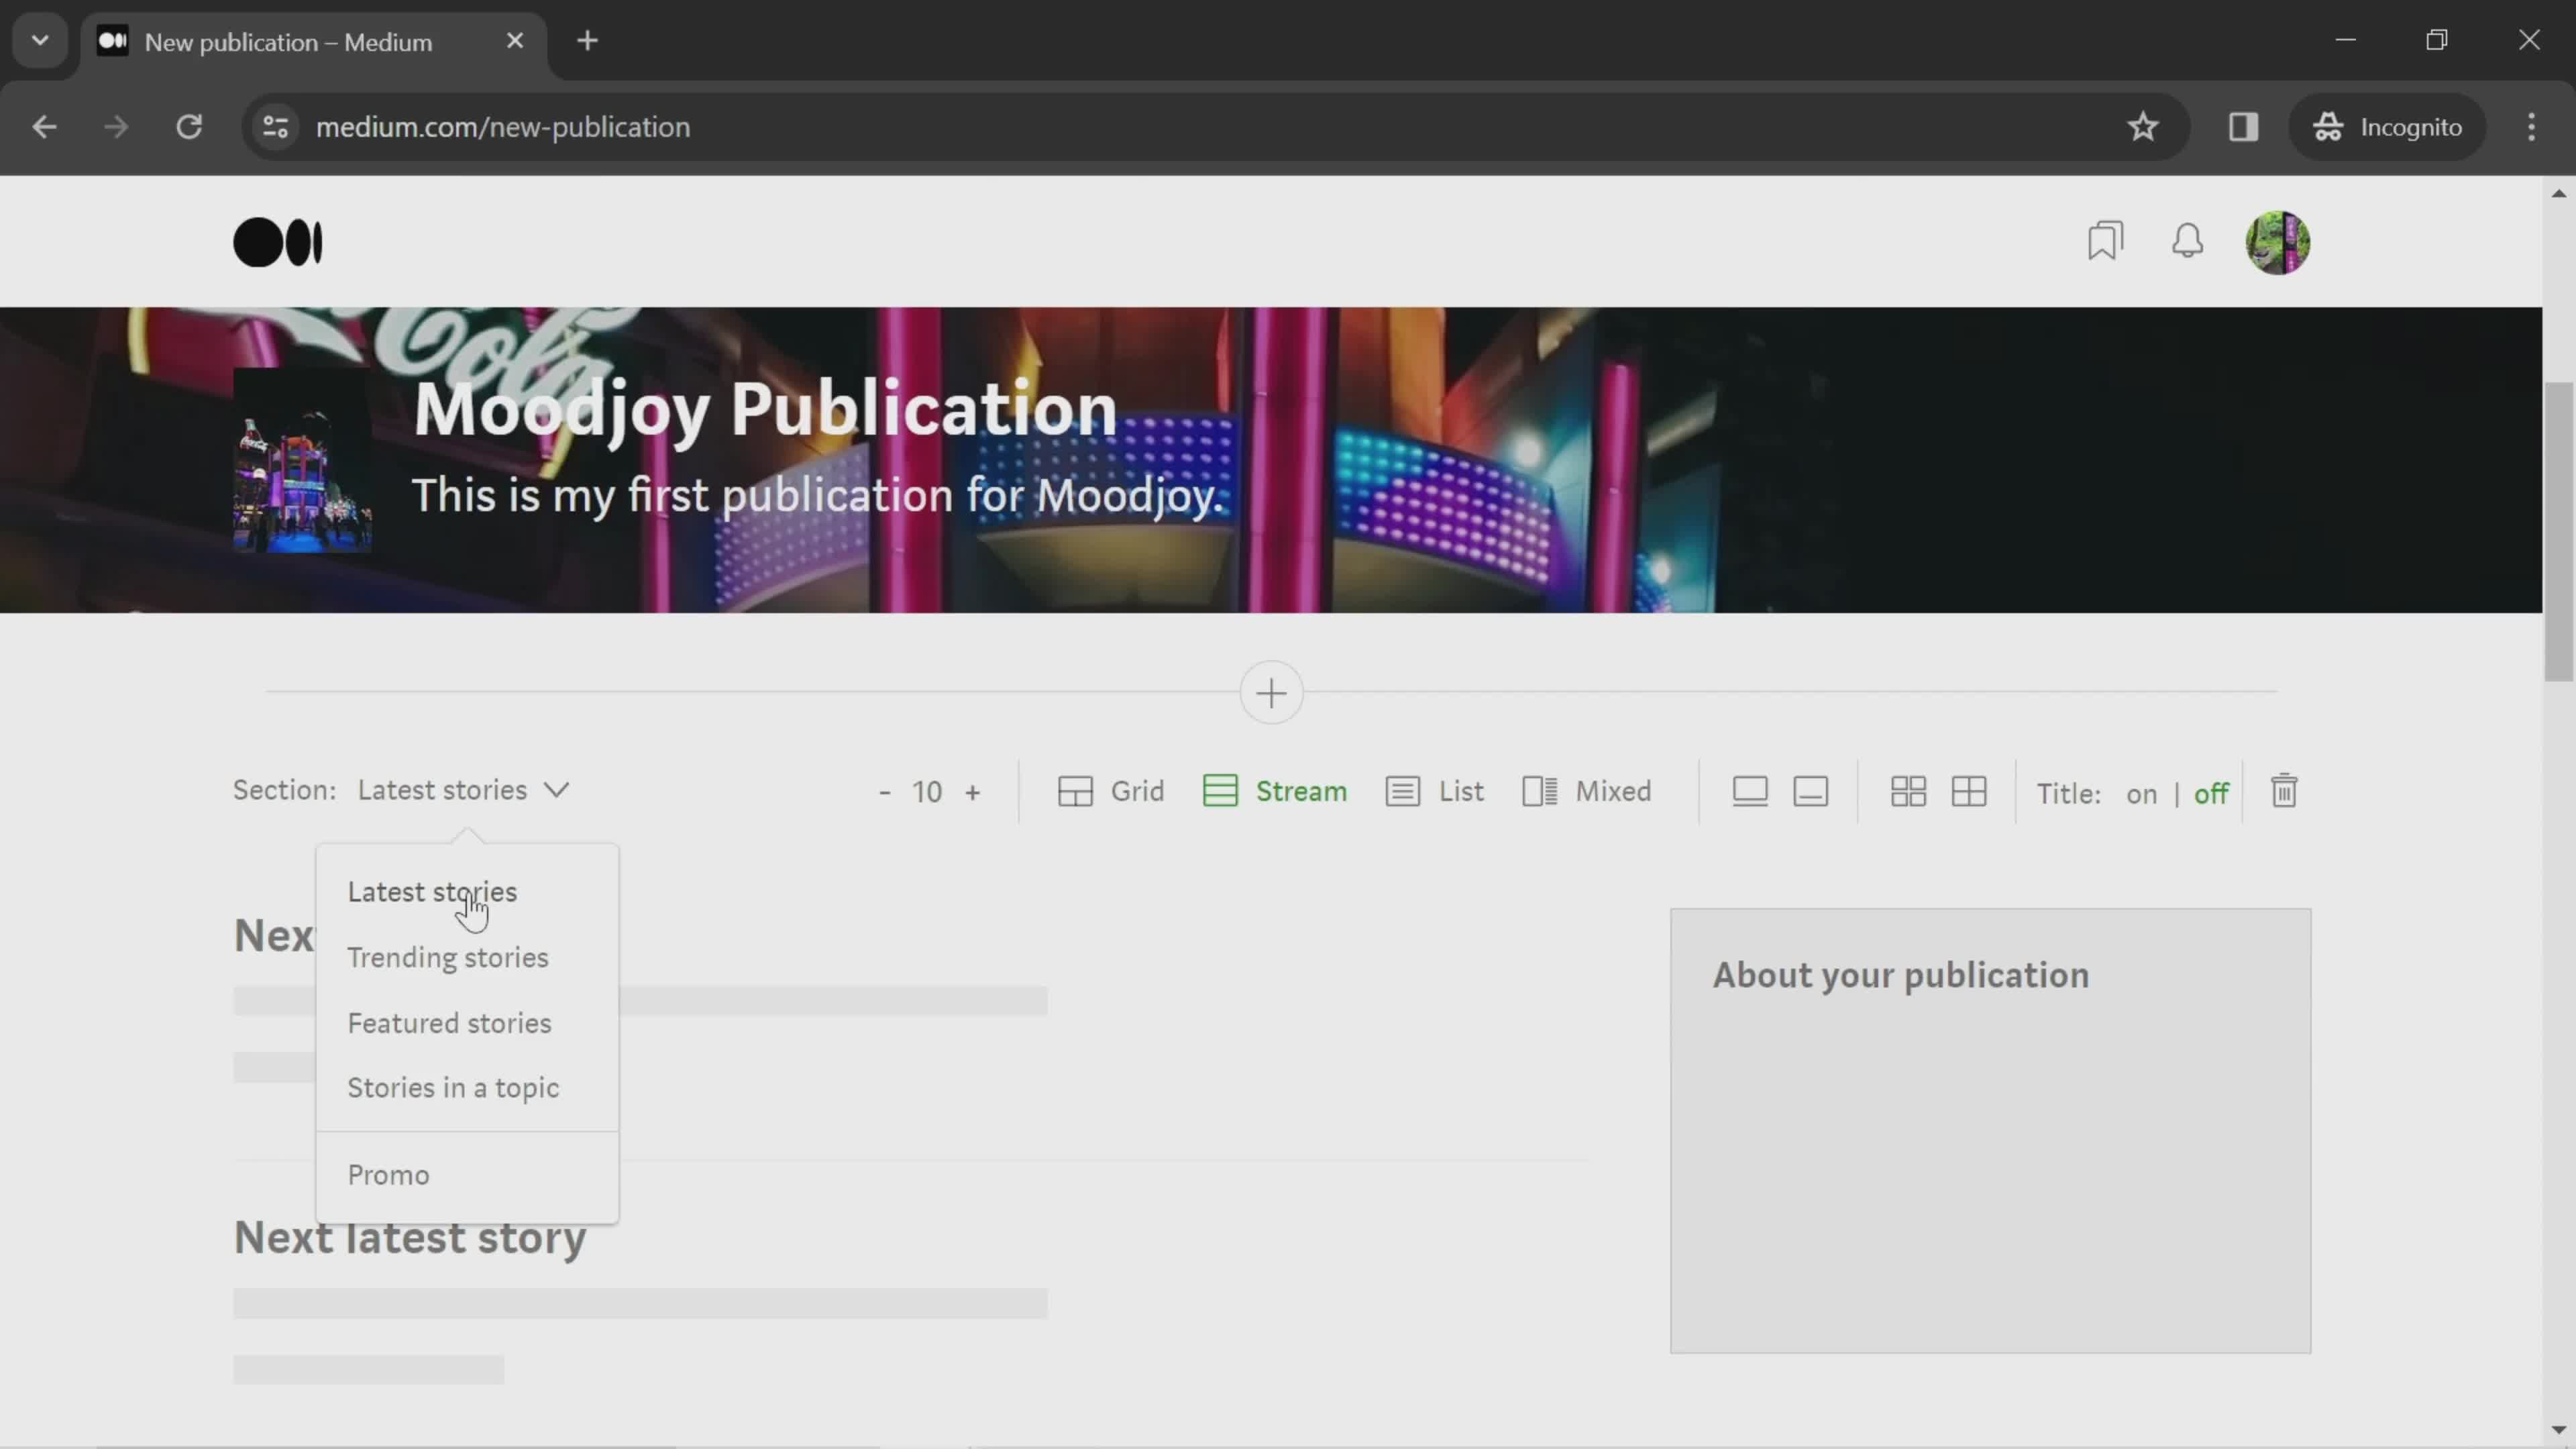Image resolution: width=2576 pixels, height=1449 pixels.
Task: Select double-column layout icon
Action: pos(1969,791)
